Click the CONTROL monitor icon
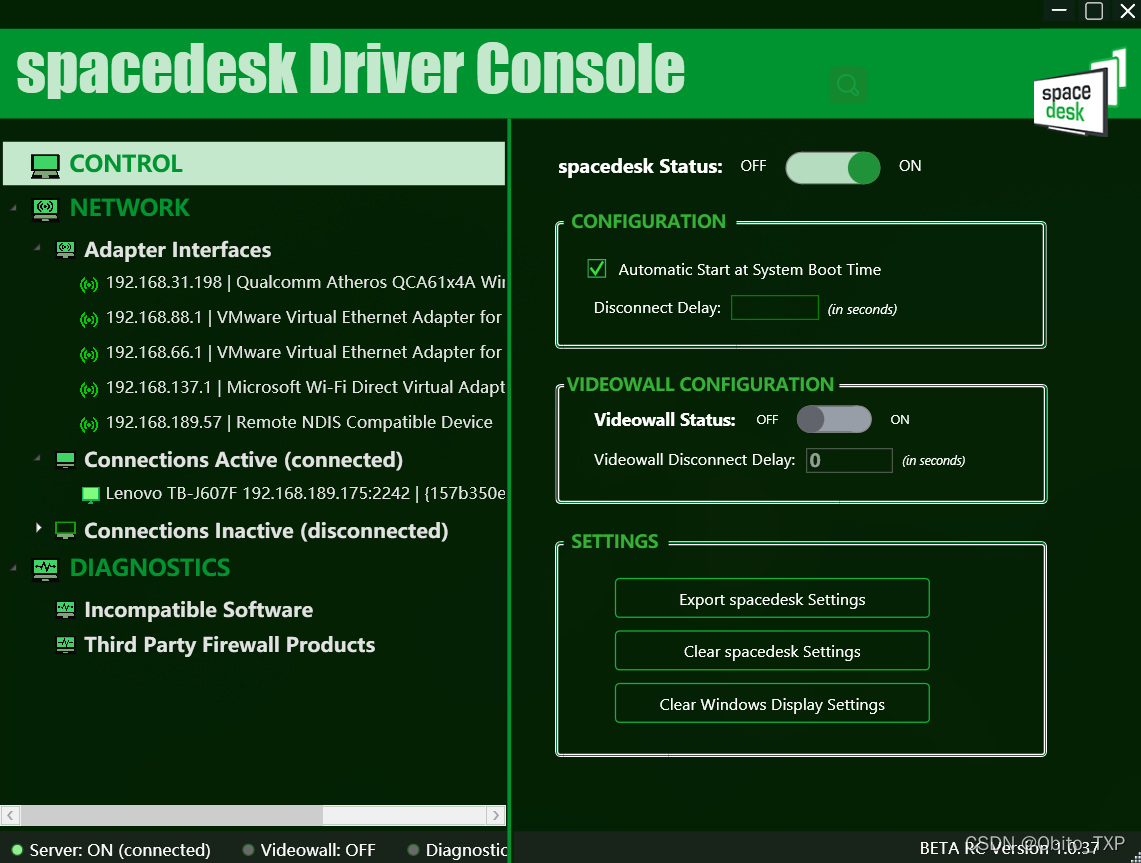Viewport: 1141px width, 863px height. tap(45, 165)
